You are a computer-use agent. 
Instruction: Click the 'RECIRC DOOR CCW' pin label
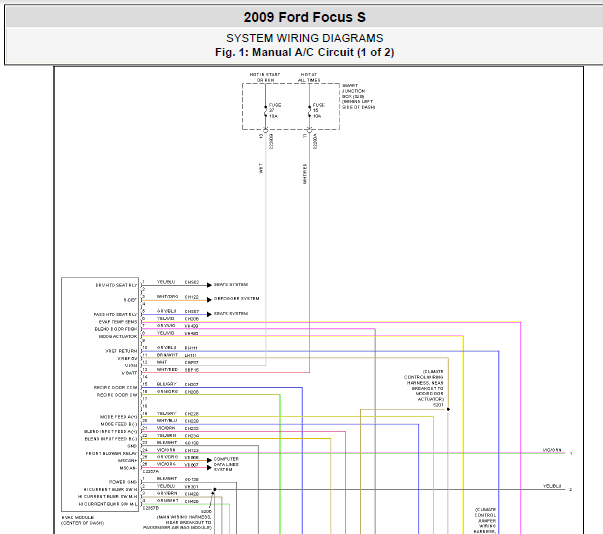115,388
